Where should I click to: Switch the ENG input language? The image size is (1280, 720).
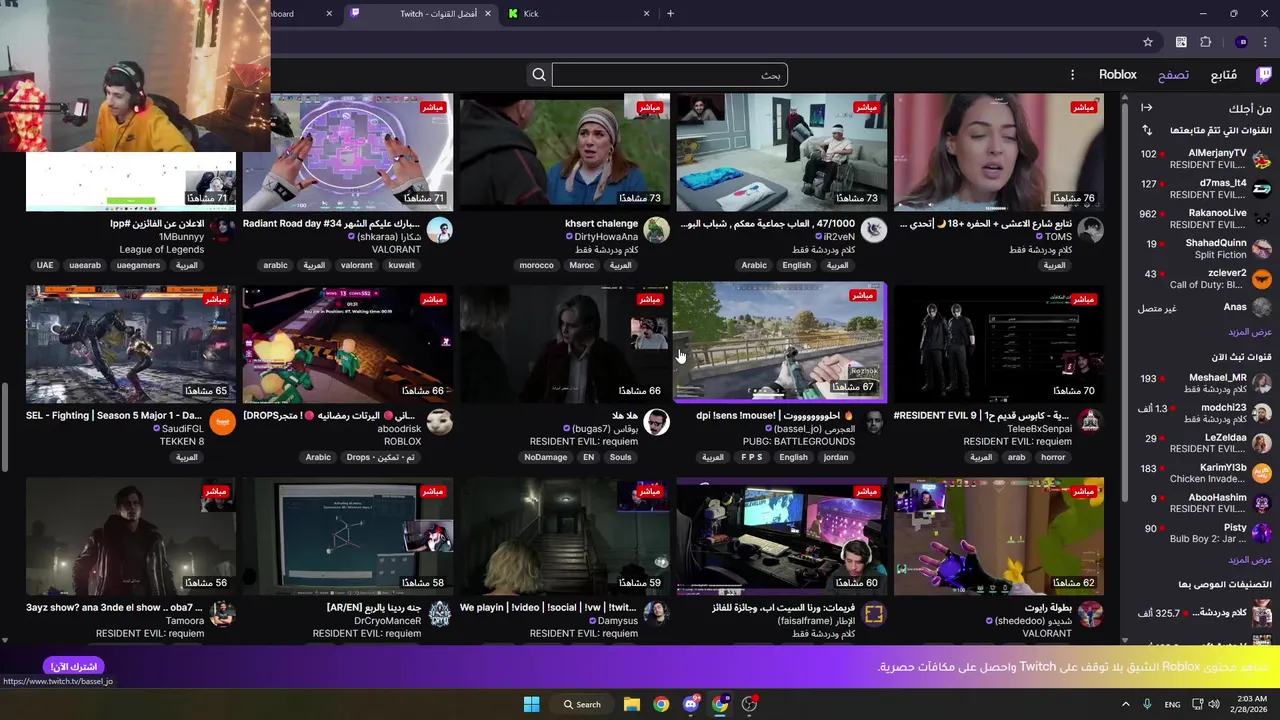point(1172,704)
